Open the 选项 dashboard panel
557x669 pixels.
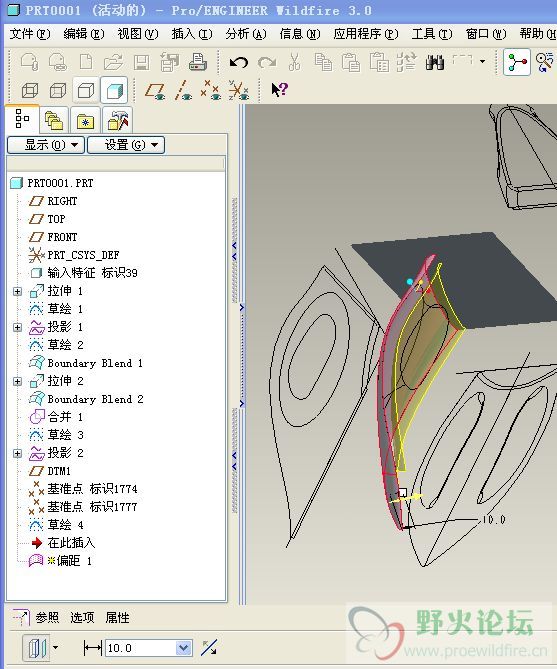coord(82,617)
